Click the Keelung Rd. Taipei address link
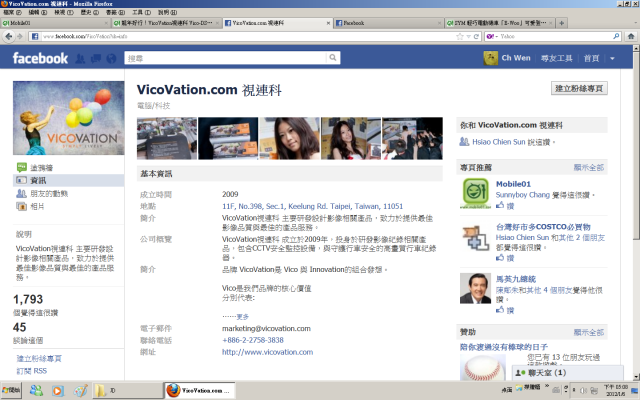Image resolution: width=640 pixels, height=400 pixels. pyautogui.click(x=312, y=206)
